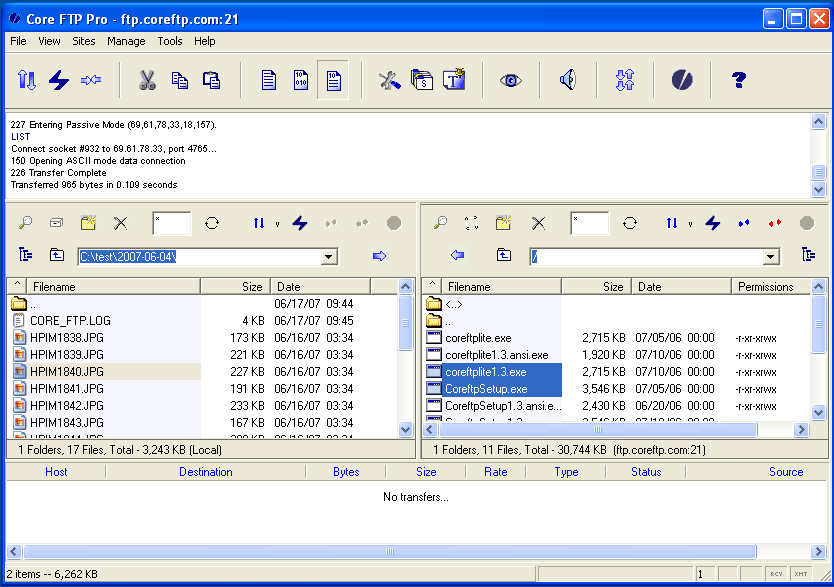The image size is (834, 587).
Task: Toggle the binary transfer mode icon
Action: [x=300, y=81]
